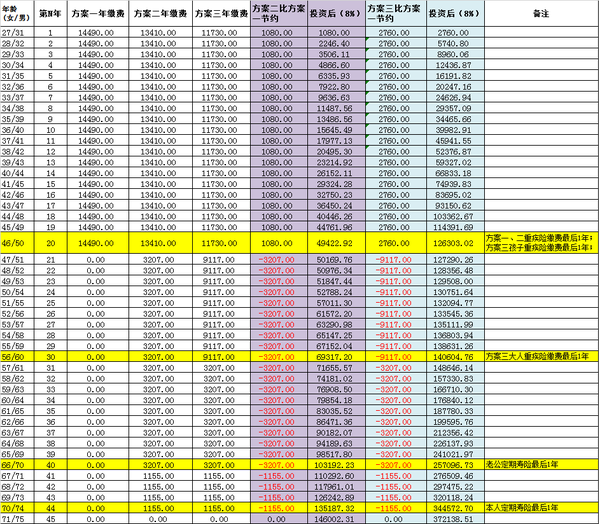The height and width of the screenshot is (524, 600).
Task: Click the value 39982.91
Action: click(x=455, y=130)
